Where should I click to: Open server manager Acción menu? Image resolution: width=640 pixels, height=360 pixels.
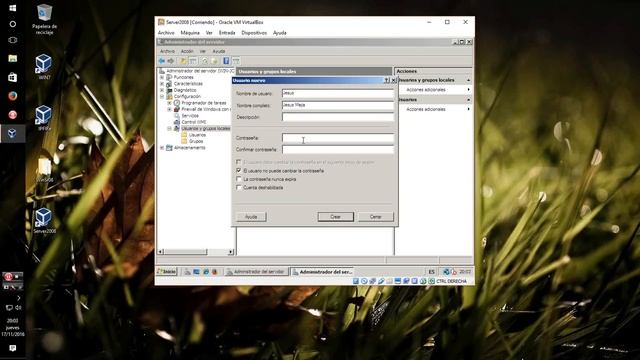tap(187, 51)
